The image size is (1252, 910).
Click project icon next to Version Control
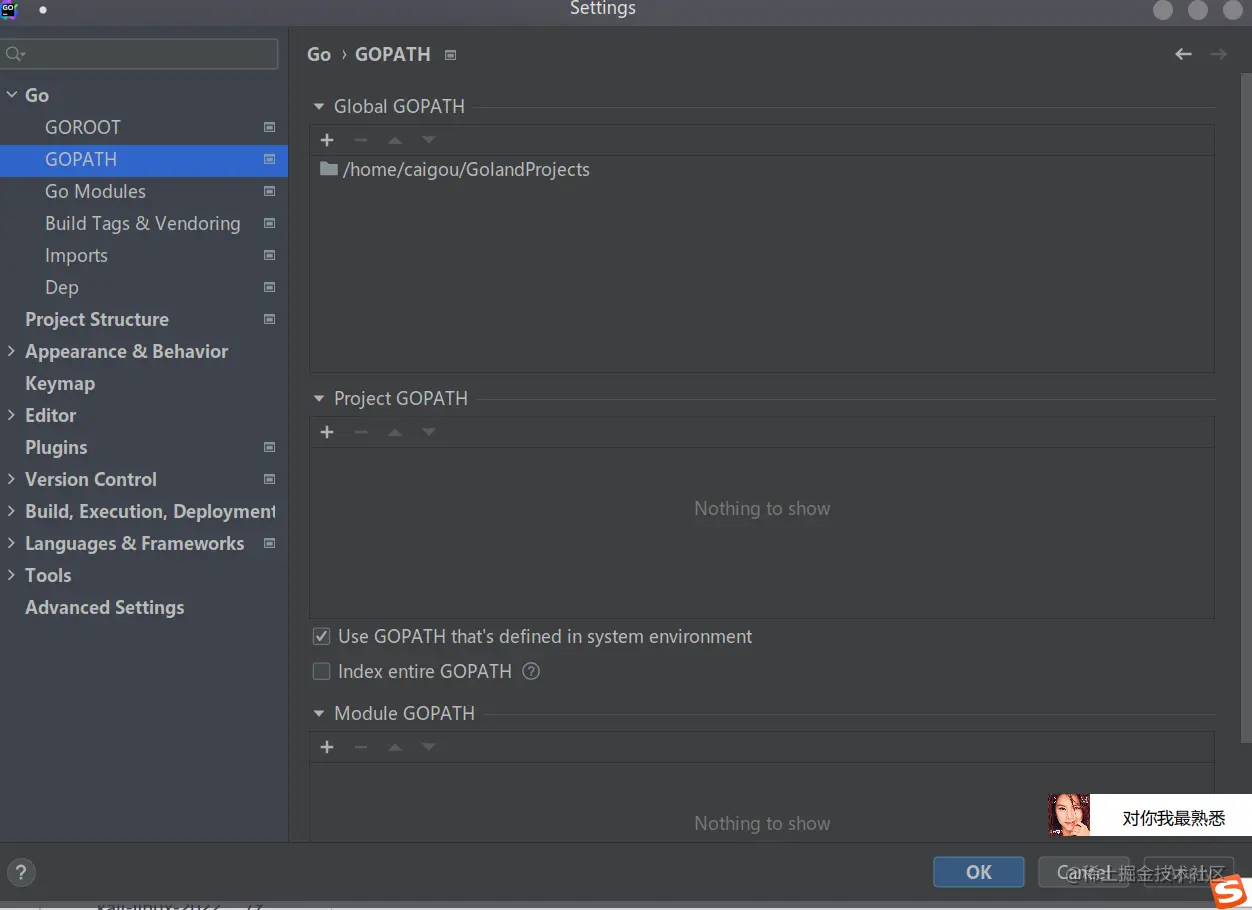click(x=269, y=479)
